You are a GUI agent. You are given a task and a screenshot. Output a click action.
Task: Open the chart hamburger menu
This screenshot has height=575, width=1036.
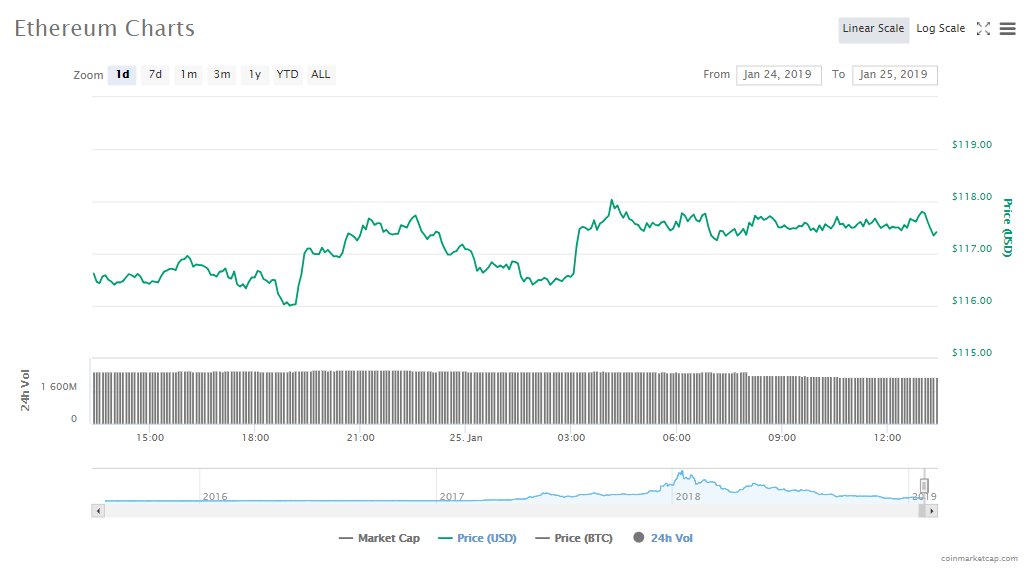1007,29
